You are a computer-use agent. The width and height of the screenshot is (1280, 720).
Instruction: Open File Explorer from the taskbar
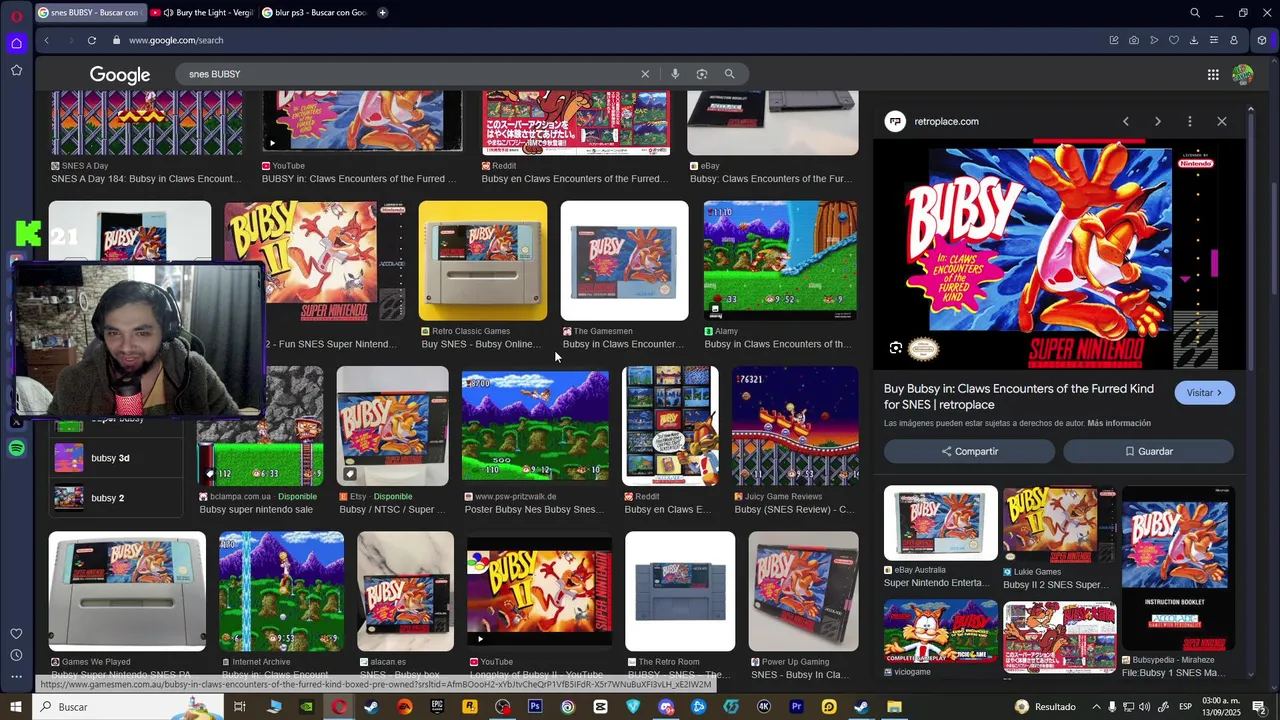[x=894, y=707]
